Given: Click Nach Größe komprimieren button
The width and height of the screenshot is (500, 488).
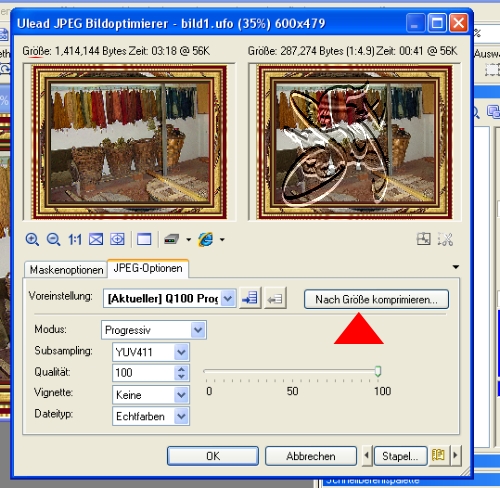Looking at the screenshot, I should coord(376,299).
